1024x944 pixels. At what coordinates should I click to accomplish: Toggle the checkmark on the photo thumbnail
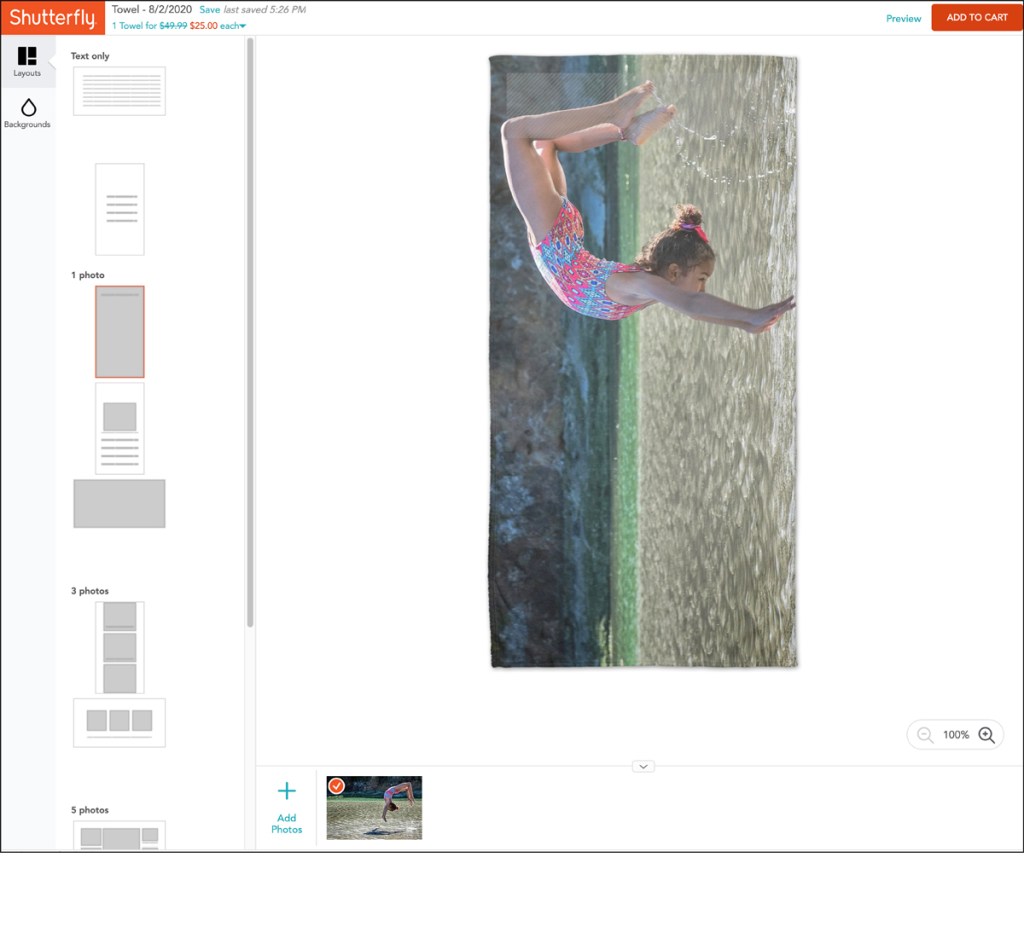337,786
